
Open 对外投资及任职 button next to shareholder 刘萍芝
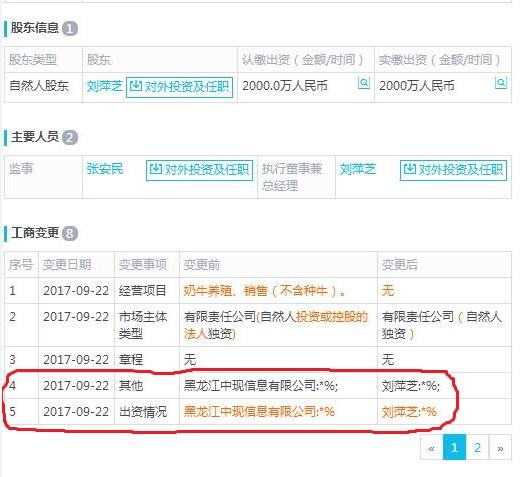(x=179, y=87)
